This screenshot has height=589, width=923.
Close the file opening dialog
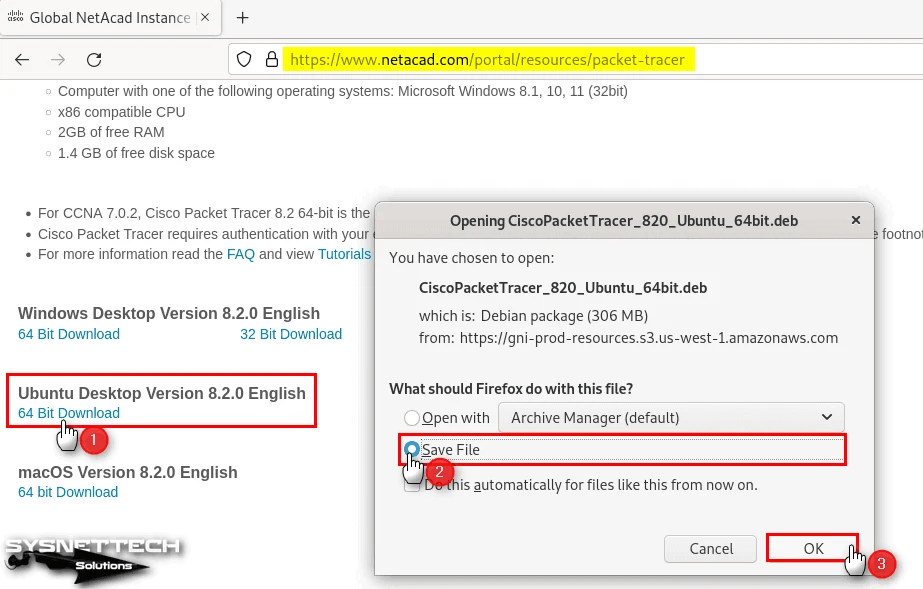tap(854, 220)
